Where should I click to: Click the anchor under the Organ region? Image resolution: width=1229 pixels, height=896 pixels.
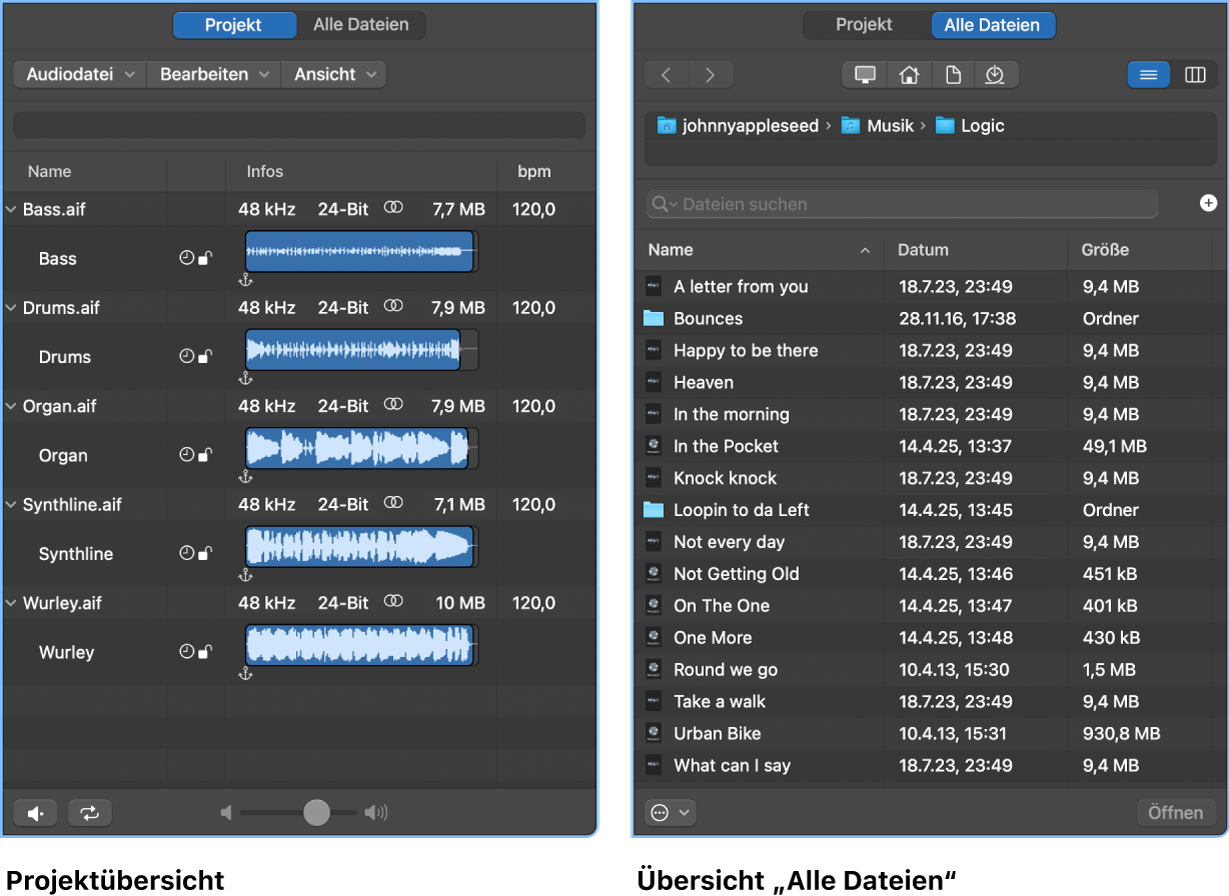pyautogui.click(x=246, y=477)
